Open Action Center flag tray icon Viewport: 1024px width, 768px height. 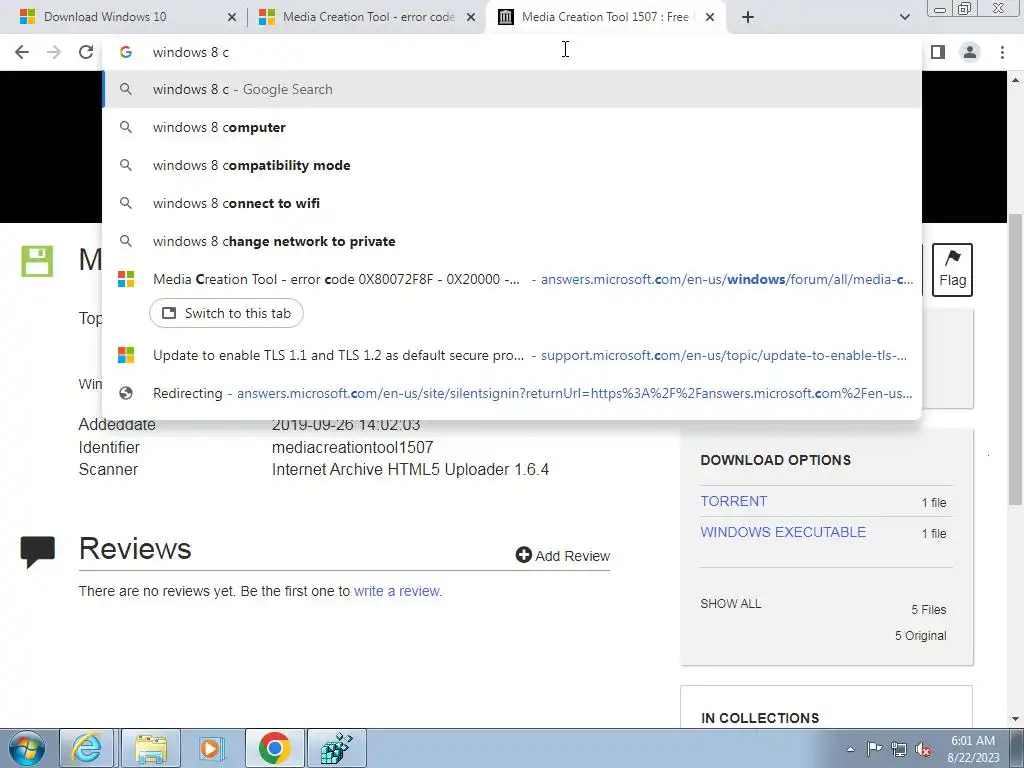click(x=874, y=749)
